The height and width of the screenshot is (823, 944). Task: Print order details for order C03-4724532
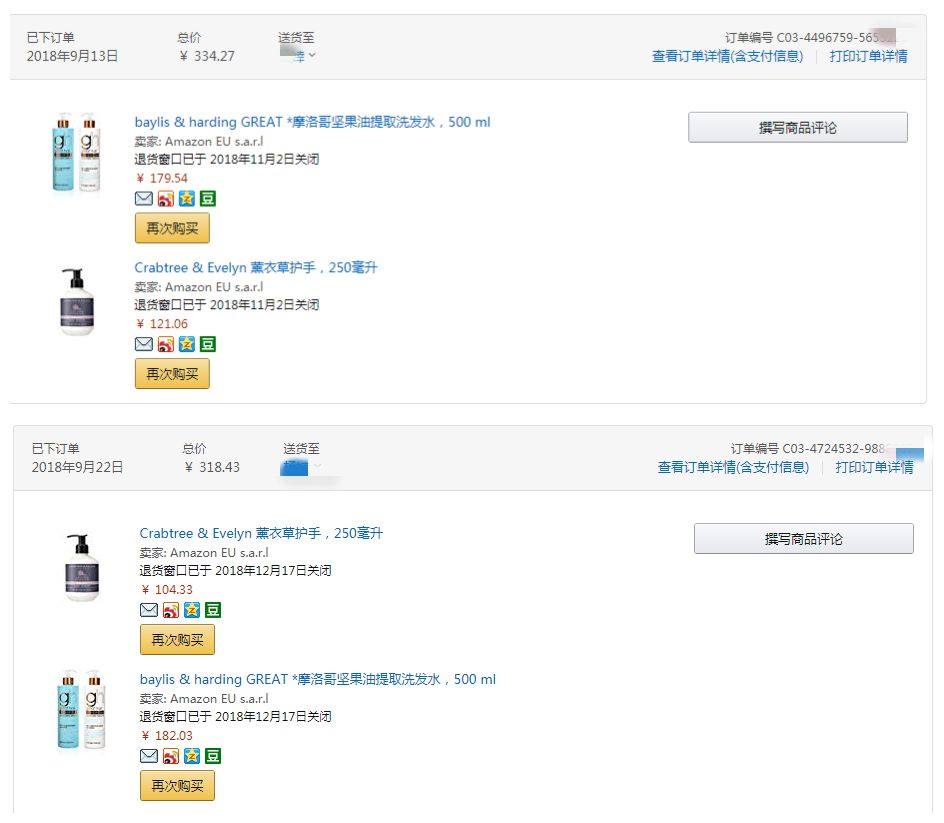click(x=874, y=467)
